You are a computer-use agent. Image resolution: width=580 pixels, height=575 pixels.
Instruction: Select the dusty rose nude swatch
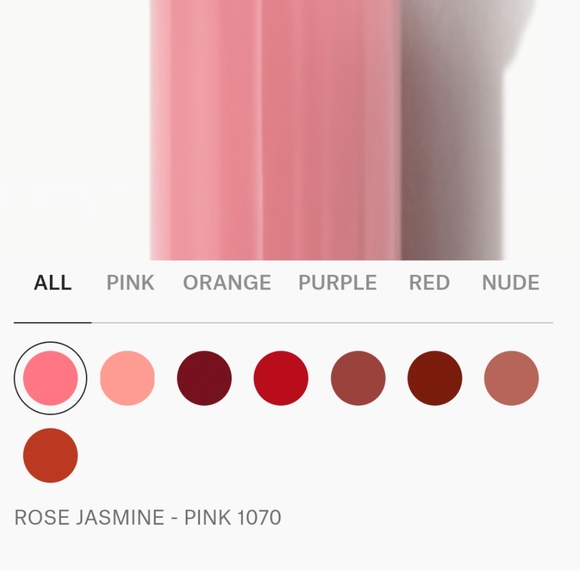[x=511, y=378]
